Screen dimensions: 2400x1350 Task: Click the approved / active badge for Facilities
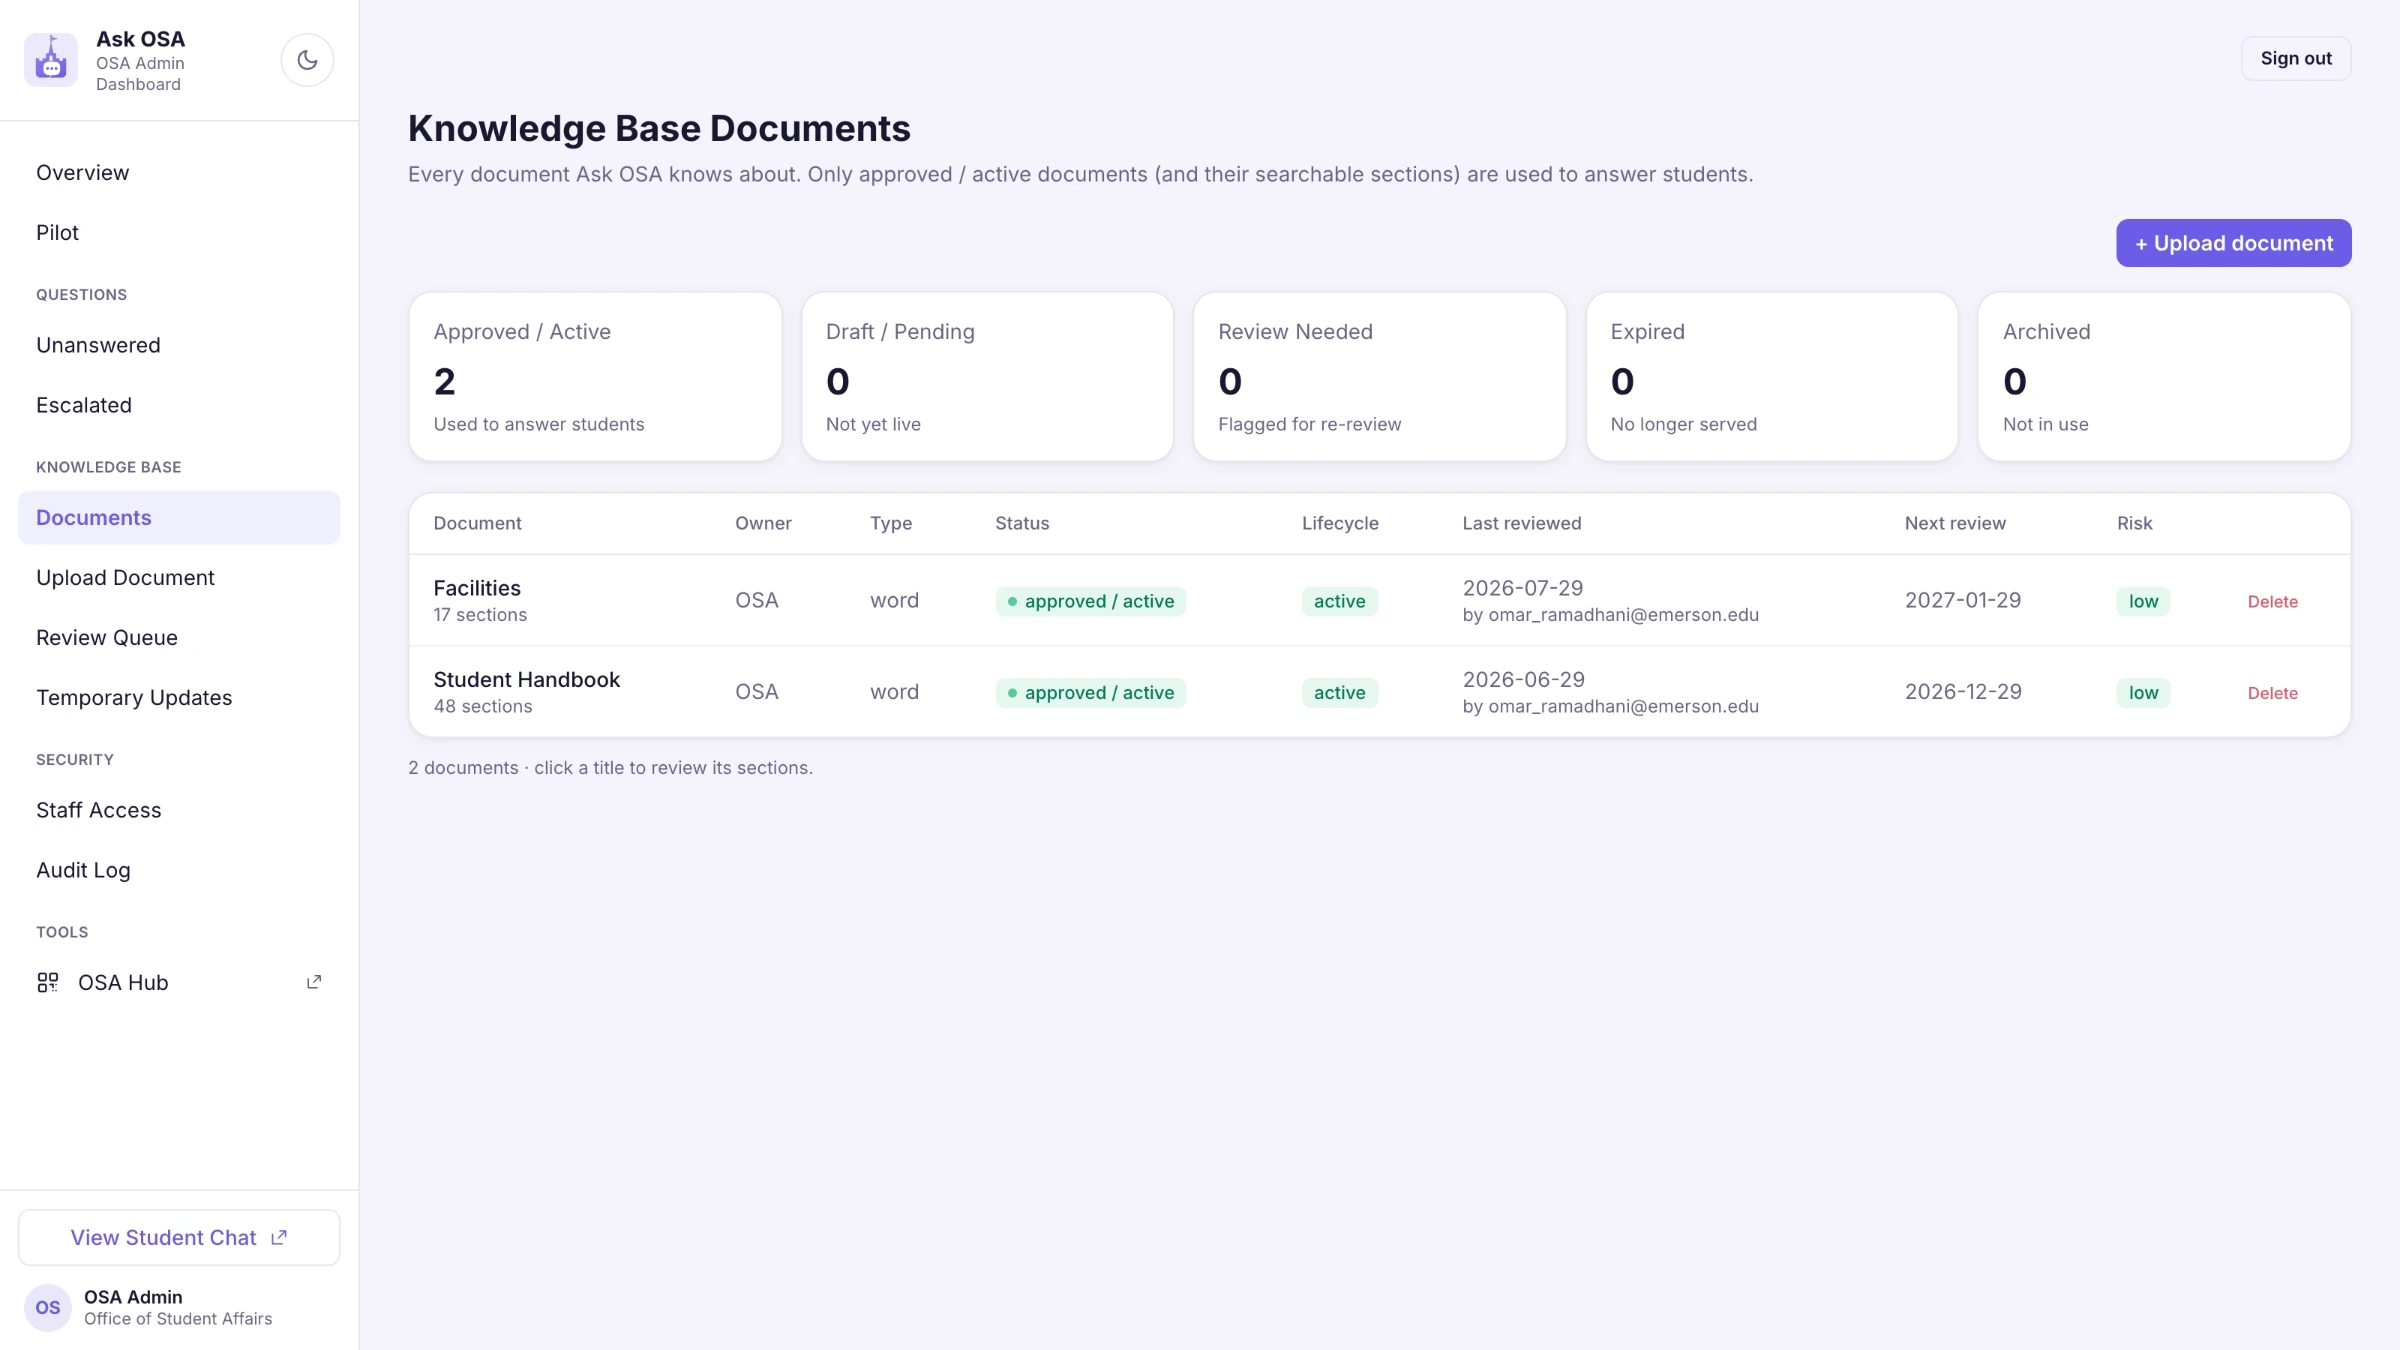(x=1090, y=601)
